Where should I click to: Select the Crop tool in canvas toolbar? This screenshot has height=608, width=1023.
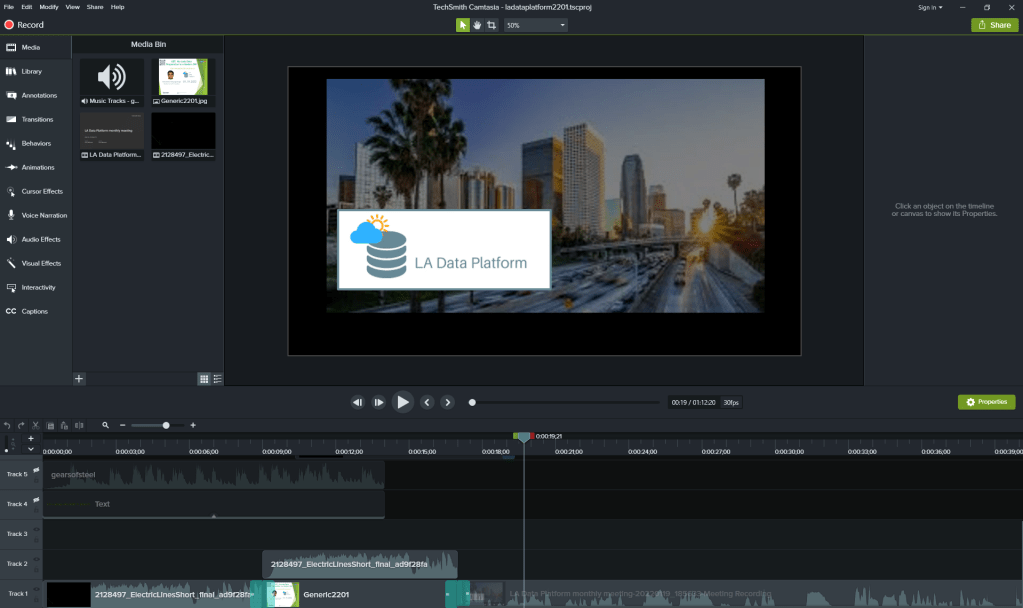(491, 25)
